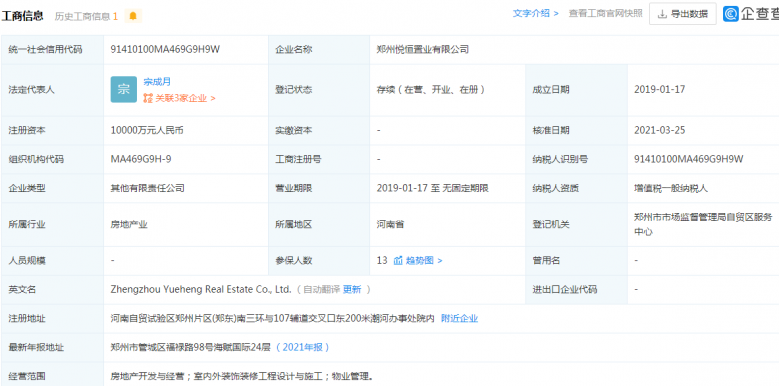Select organization code MA469G9H-9
Screen dimensions: 779x386
[141, 159]
